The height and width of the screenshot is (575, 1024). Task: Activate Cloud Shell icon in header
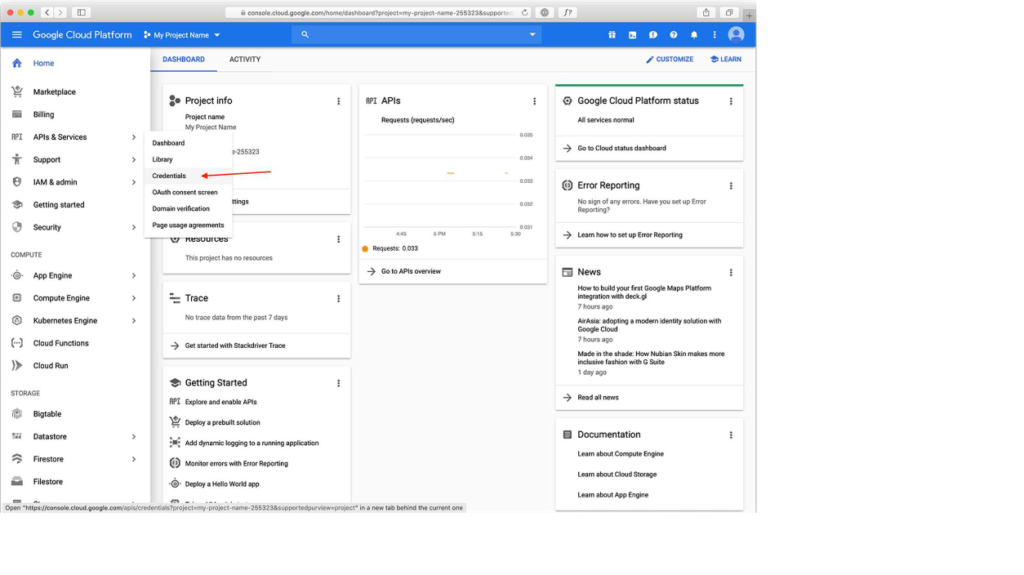632,35
